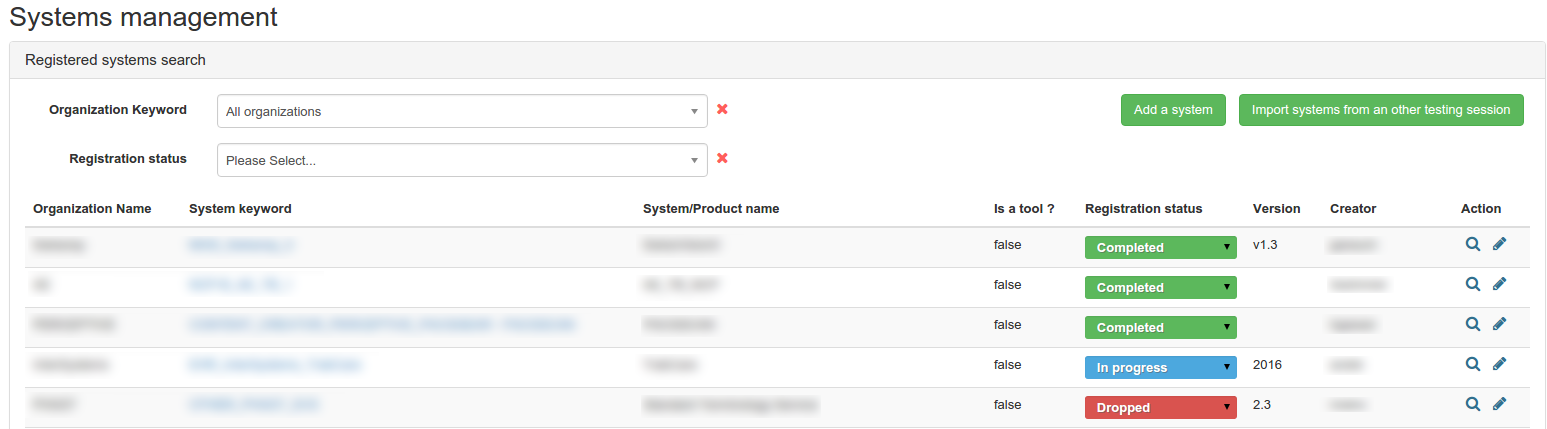Open the system keyword link for version 2016 row
Screen dimensions: 1547x429
click(274, 365)
